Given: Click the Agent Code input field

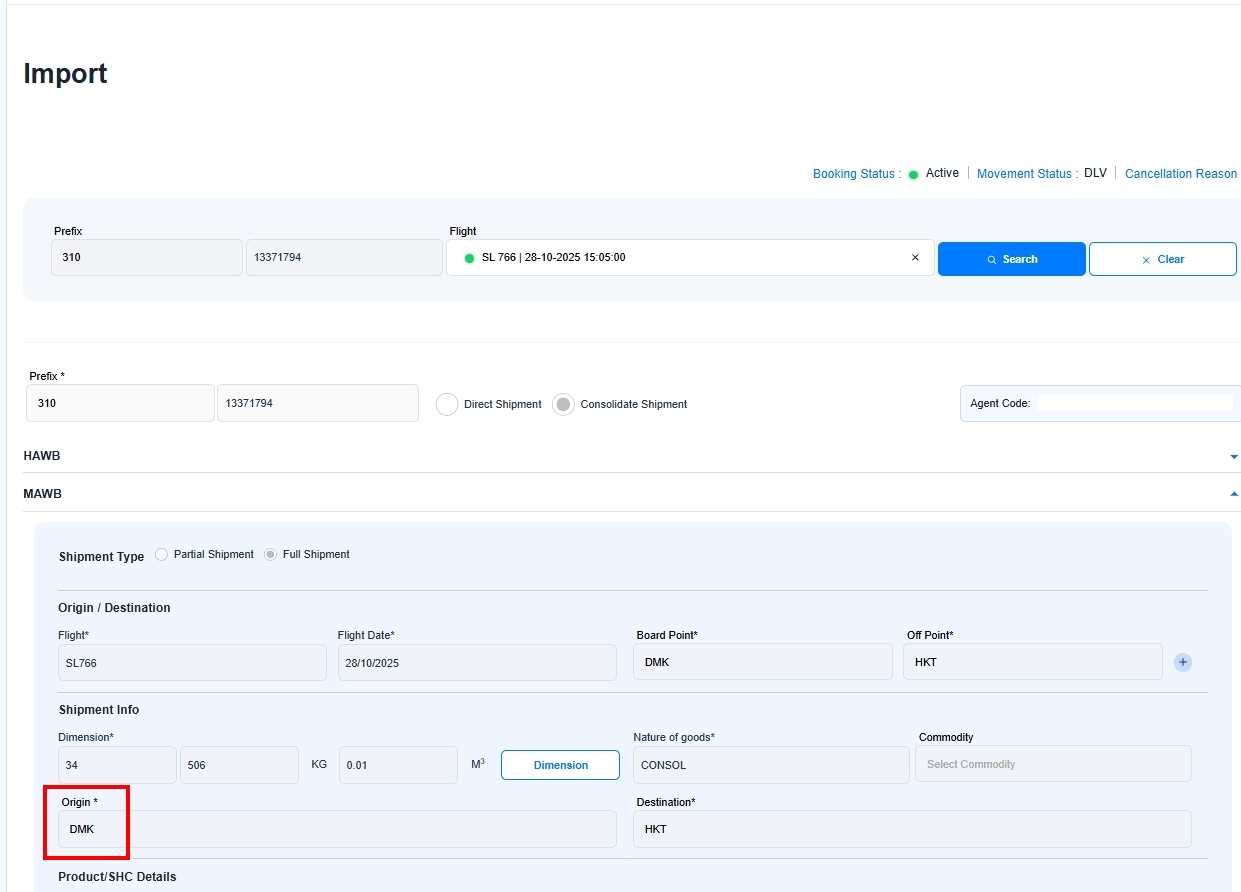Looking at the screenshot, I should click(x=1134, y=403).
